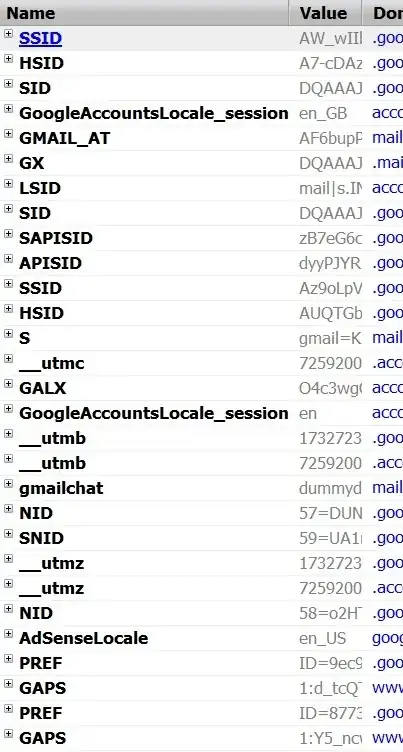Expand the LSID cookie details
The height and width of the screenshot is (752, 403).
tap(8, 183)
